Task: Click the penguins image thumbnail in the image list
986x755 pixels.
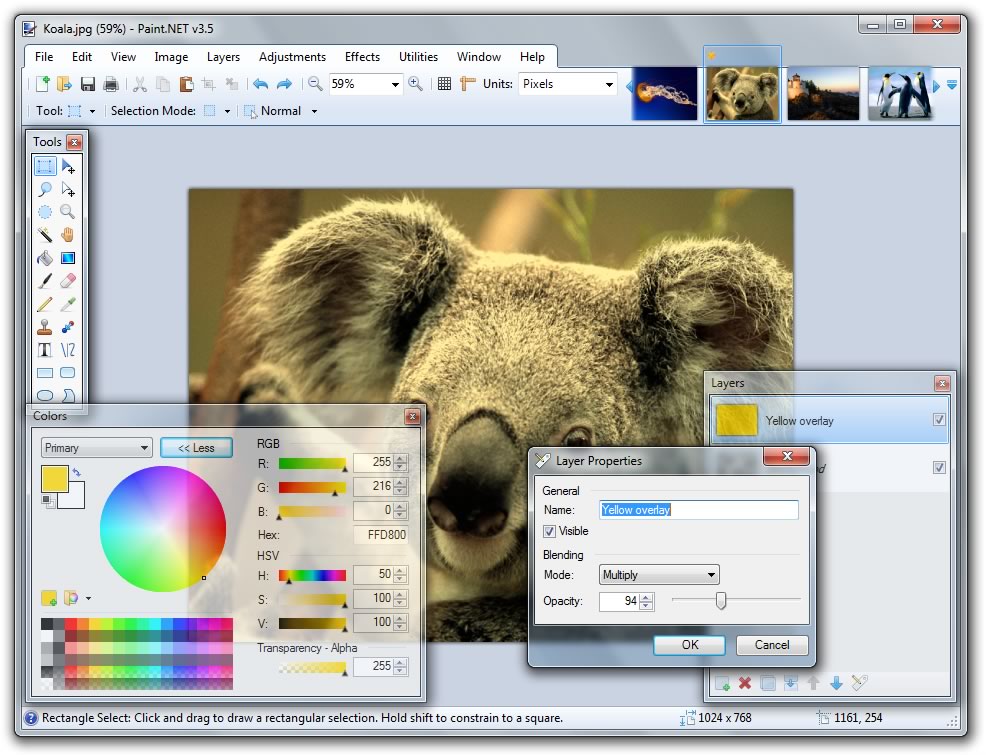Action: coord(900,91)
